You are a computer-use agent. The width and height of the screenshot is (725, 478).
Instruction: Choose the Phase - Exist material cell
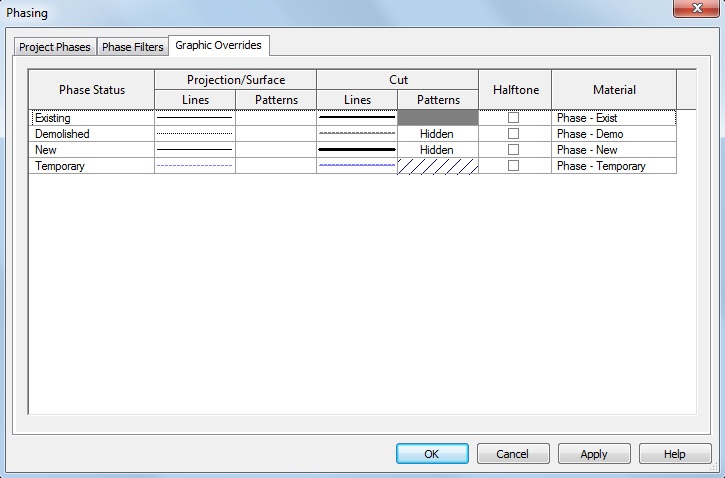[x=614, y=117]
